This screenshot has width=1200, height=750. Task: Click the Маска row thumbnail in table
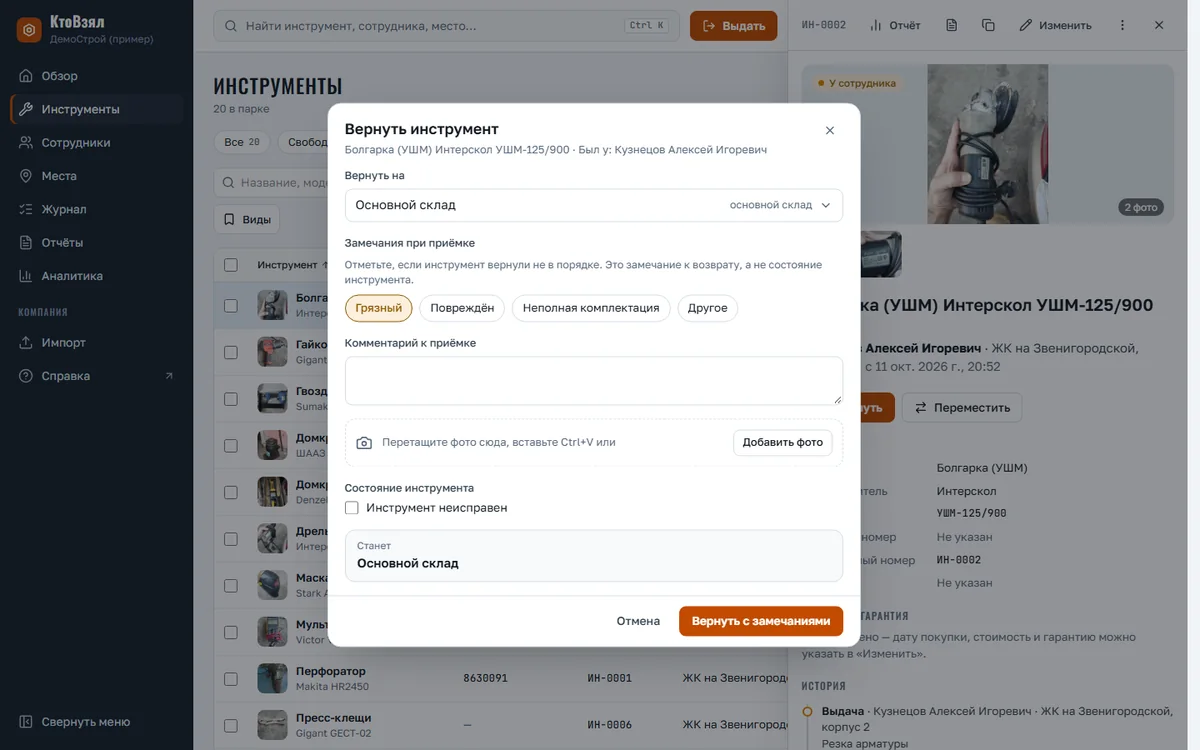pyautogui.click(x=272, y=585)
